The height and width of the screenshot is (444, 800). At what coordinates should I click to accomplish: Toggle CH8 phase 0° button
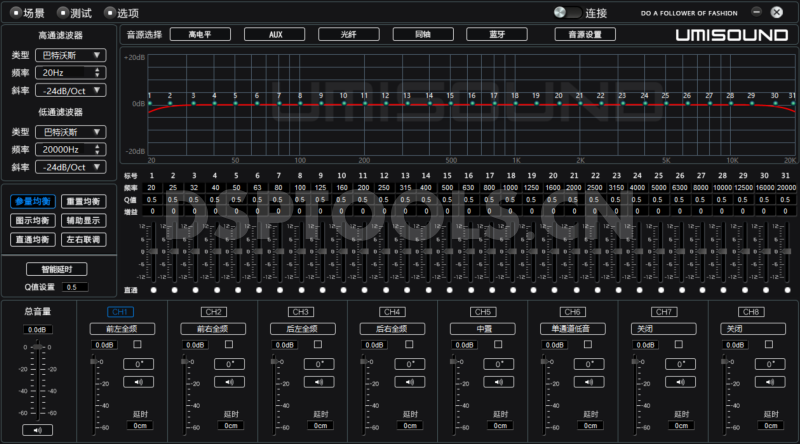click(x=770, y=364)
